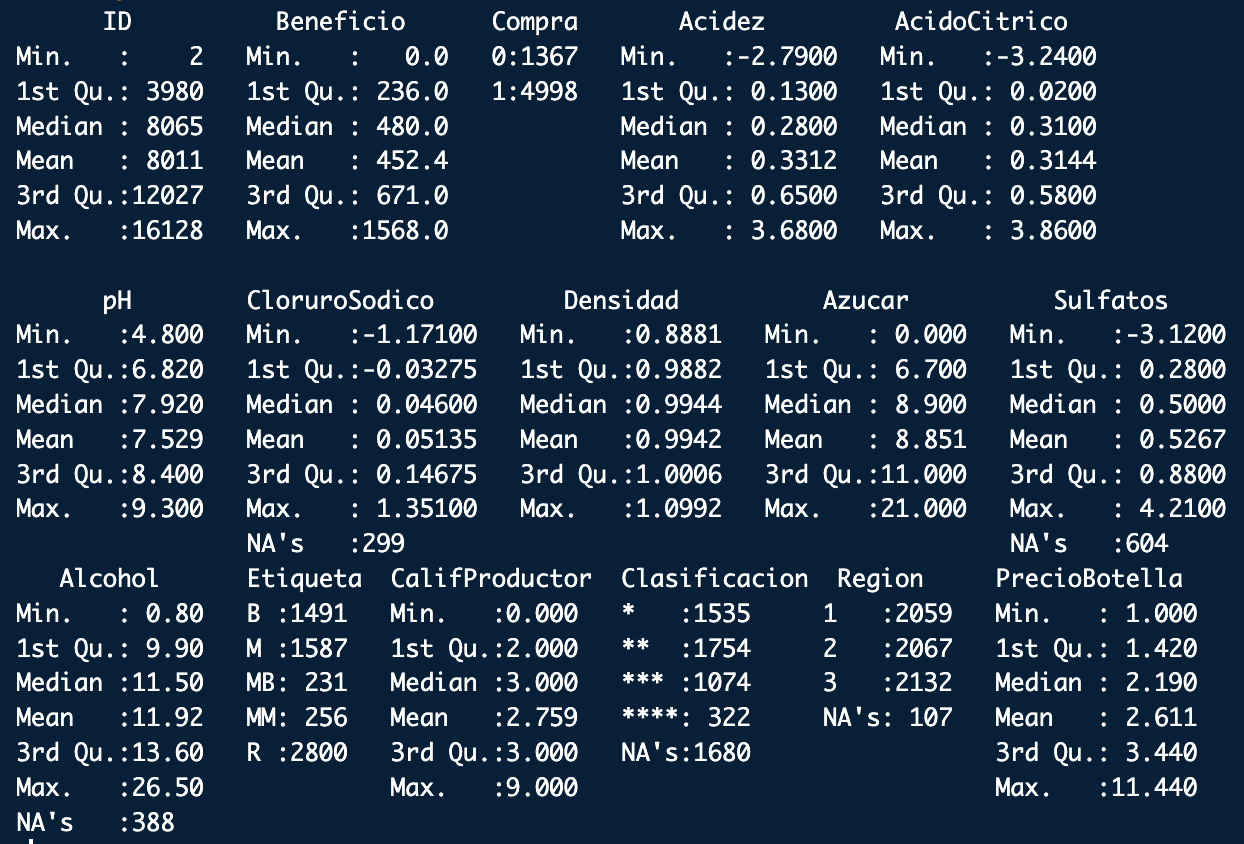Click the Compra value 1:4998
1244x844 pixels.
(534, 92)
